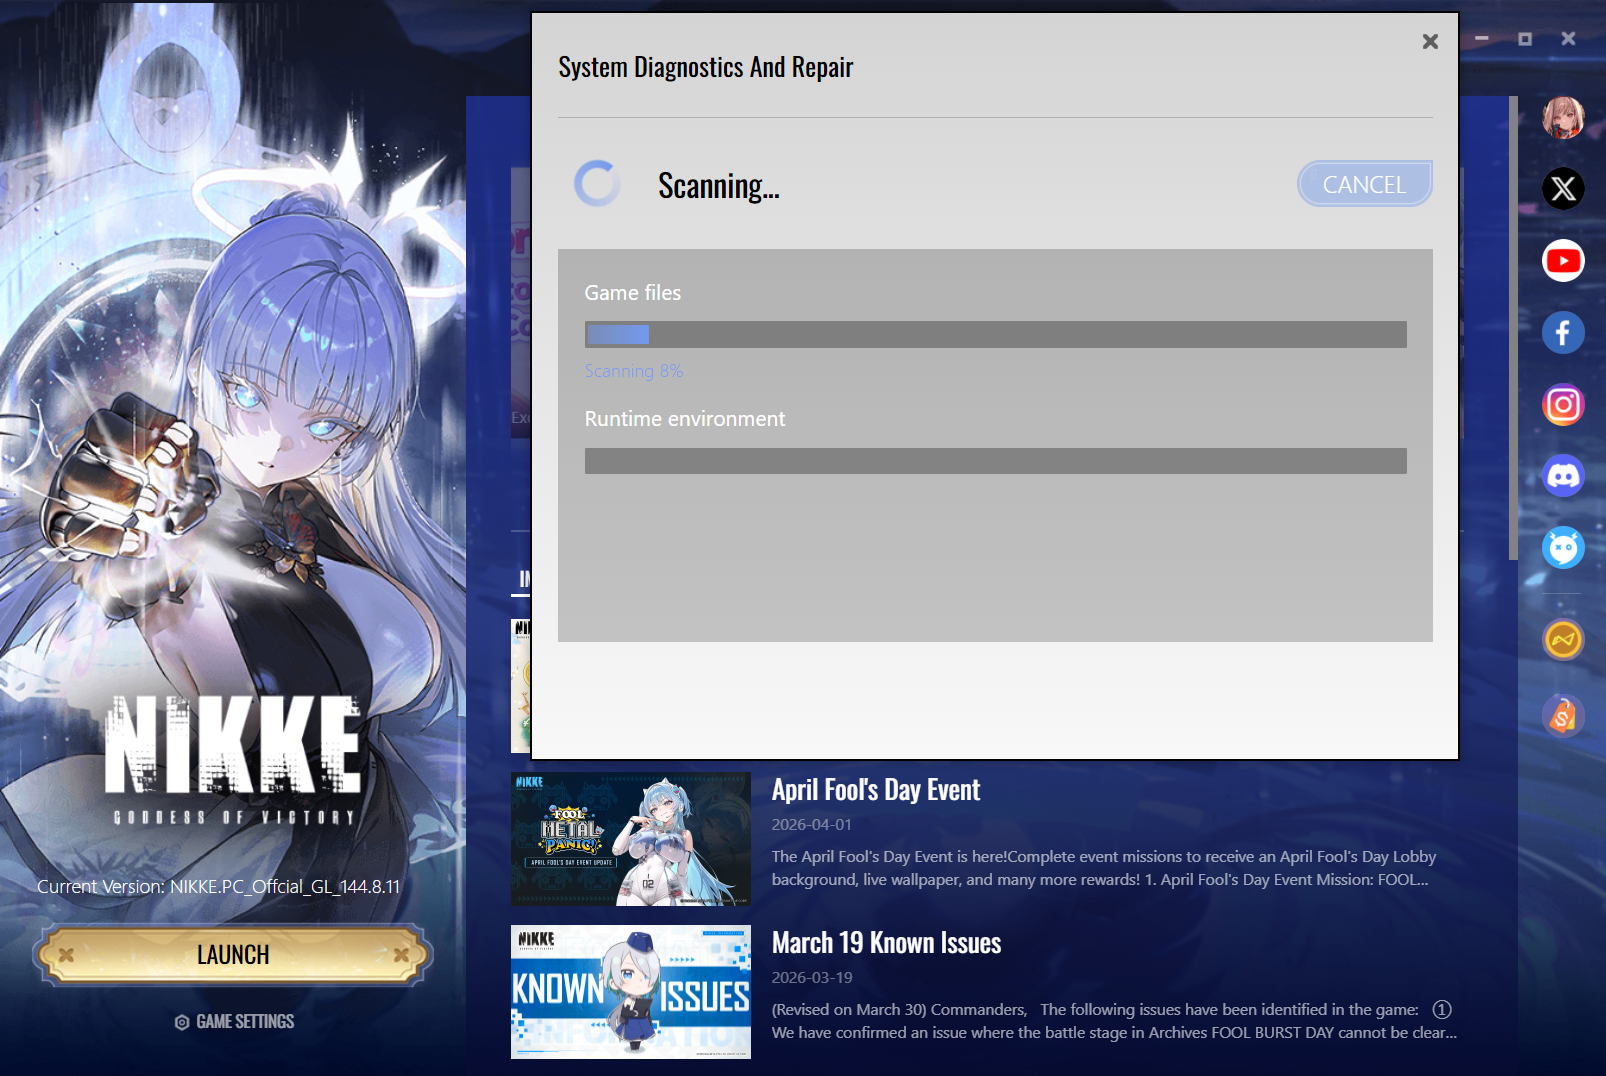
Task: Close the NIKKE launcher window
Action: point(1568,38)
